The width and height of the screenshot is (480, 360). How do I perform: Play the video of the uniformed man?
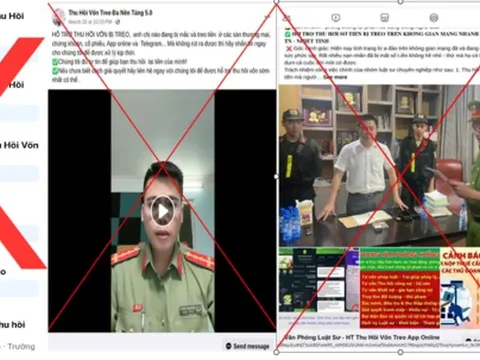(x=163, y=211)
